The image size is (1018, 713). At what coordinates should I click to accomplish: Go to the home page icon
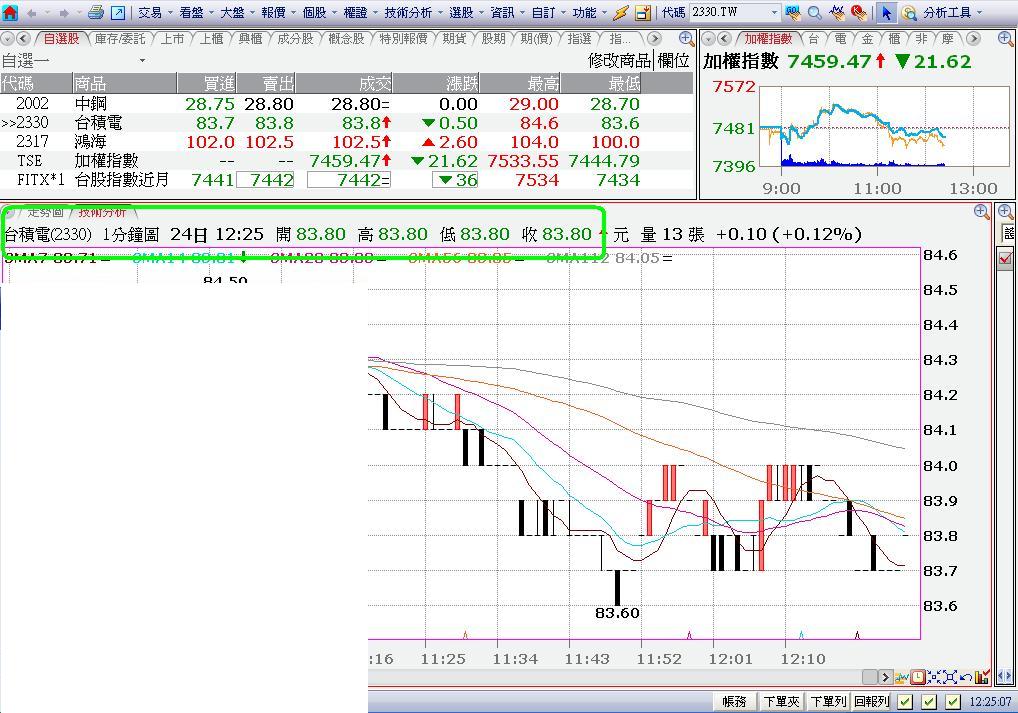10,12
